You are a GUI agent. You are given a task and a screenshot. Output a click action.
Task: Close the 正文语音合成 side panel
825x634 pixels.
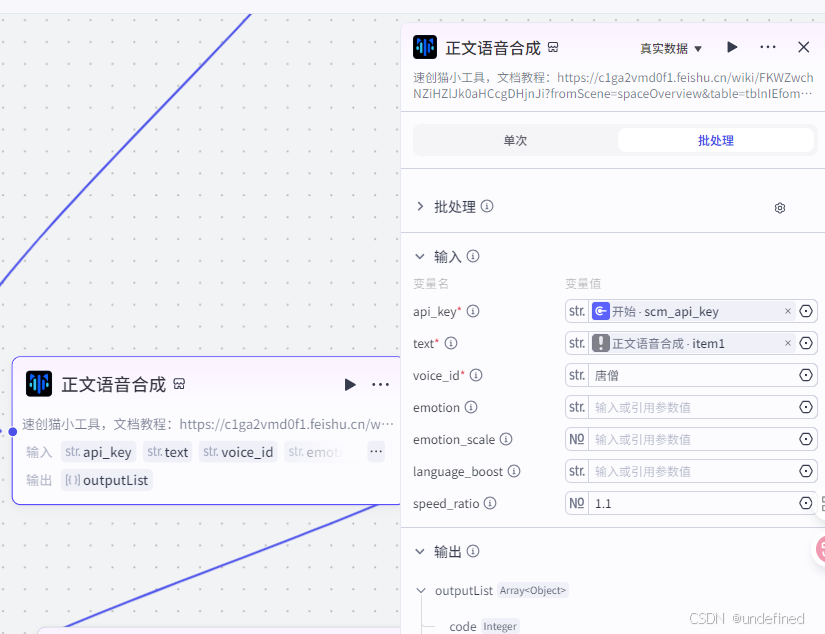(803, 47)
